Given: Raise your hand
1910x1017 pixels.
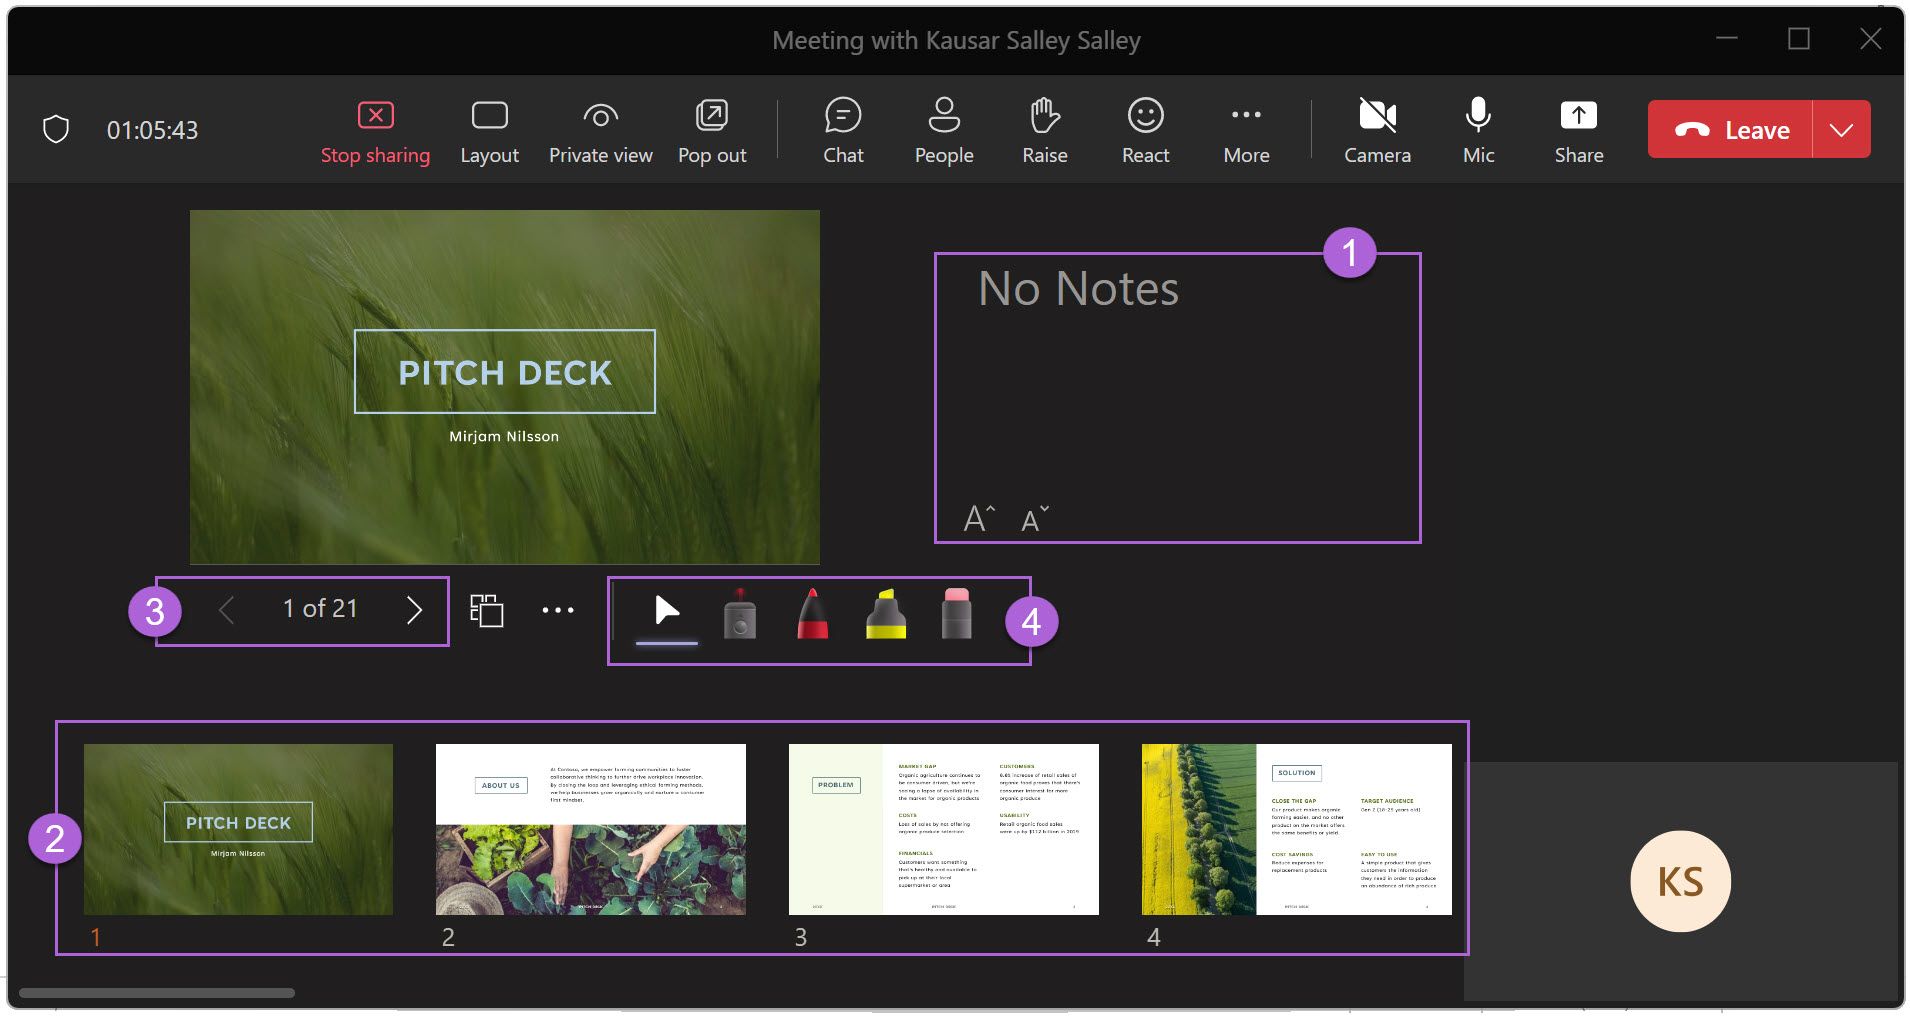Looking at the screenshot, I should [1044, 128].
